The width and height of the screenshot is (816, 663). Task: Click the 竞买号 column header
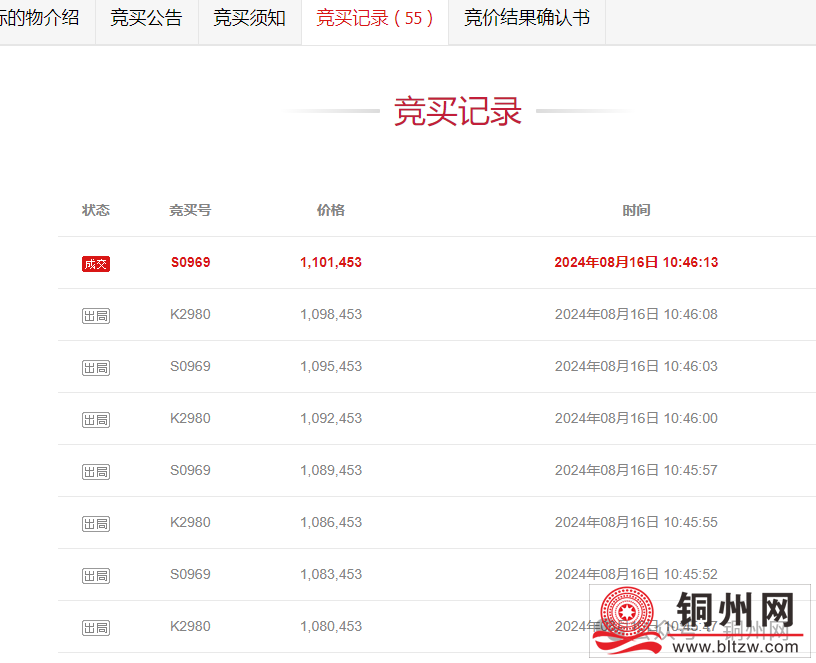[x=190, y=210]
